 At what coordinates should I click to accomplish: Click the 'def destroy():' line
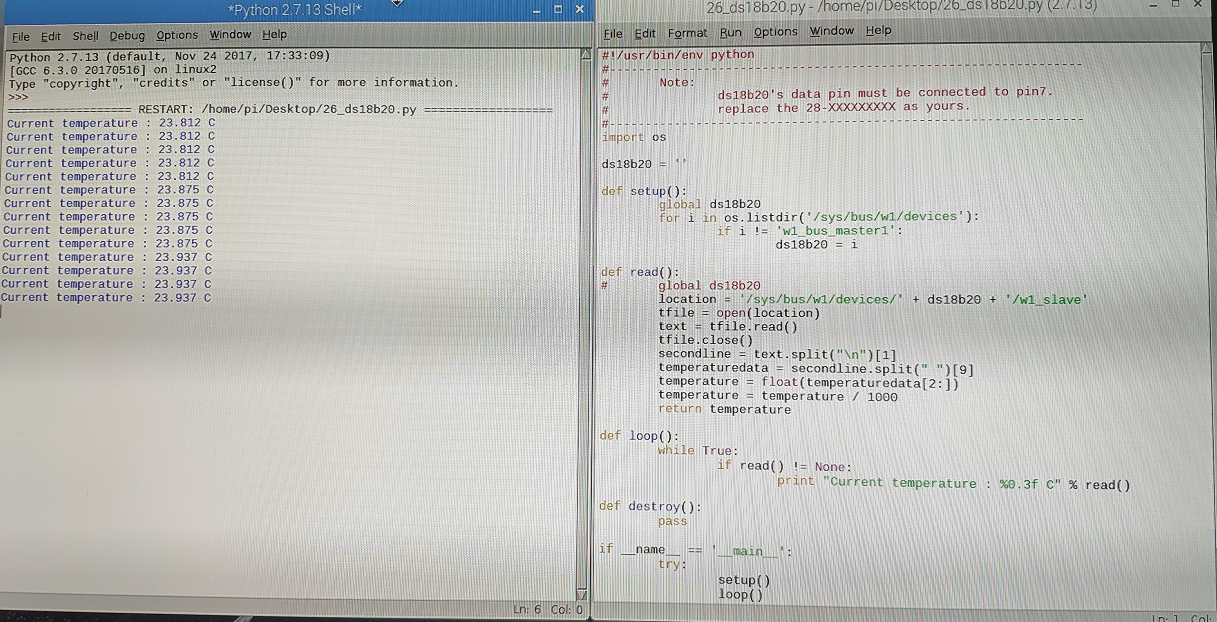point(650,506)
